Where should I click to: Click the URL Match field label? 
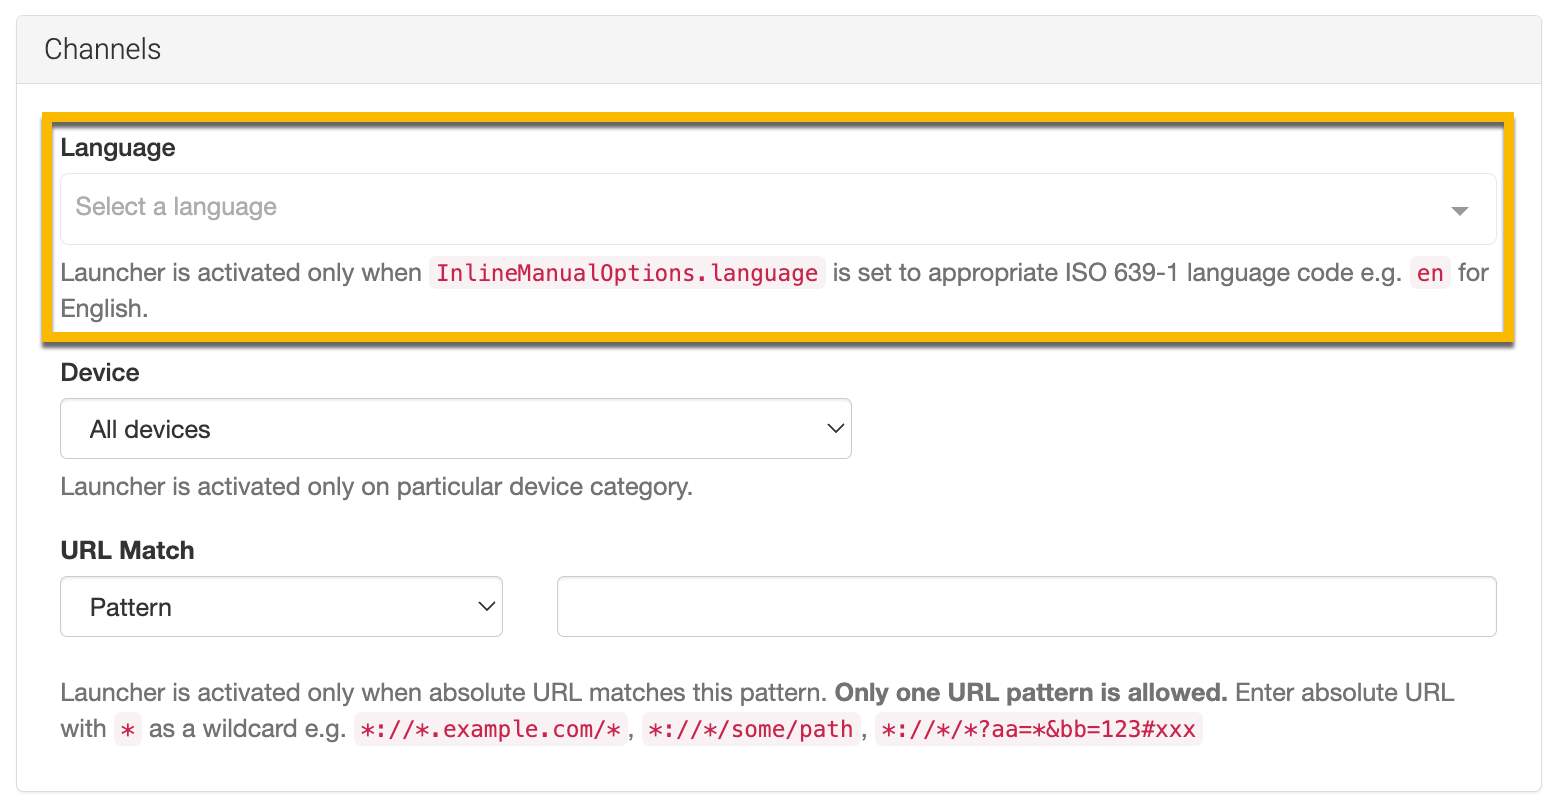(x=127, y=551)
